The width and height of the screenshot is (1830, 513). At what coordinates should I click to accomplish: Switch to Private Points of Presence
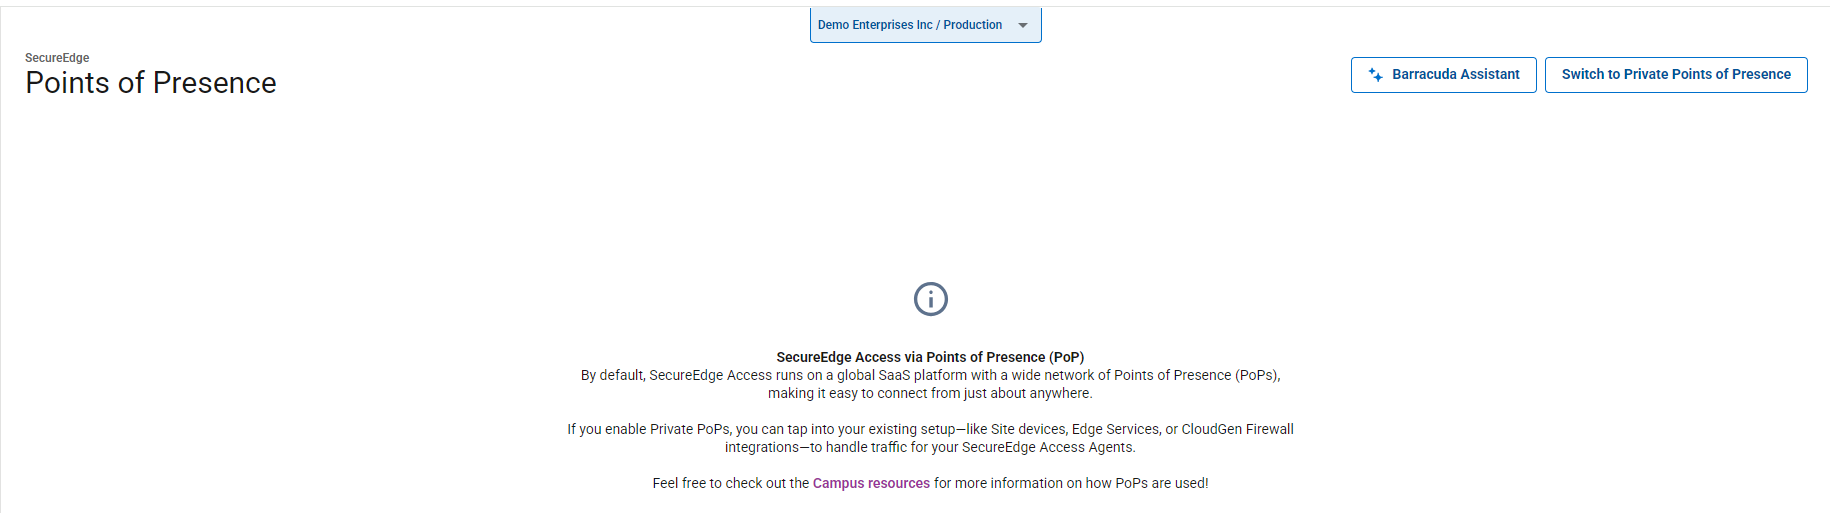point(1675,75)
